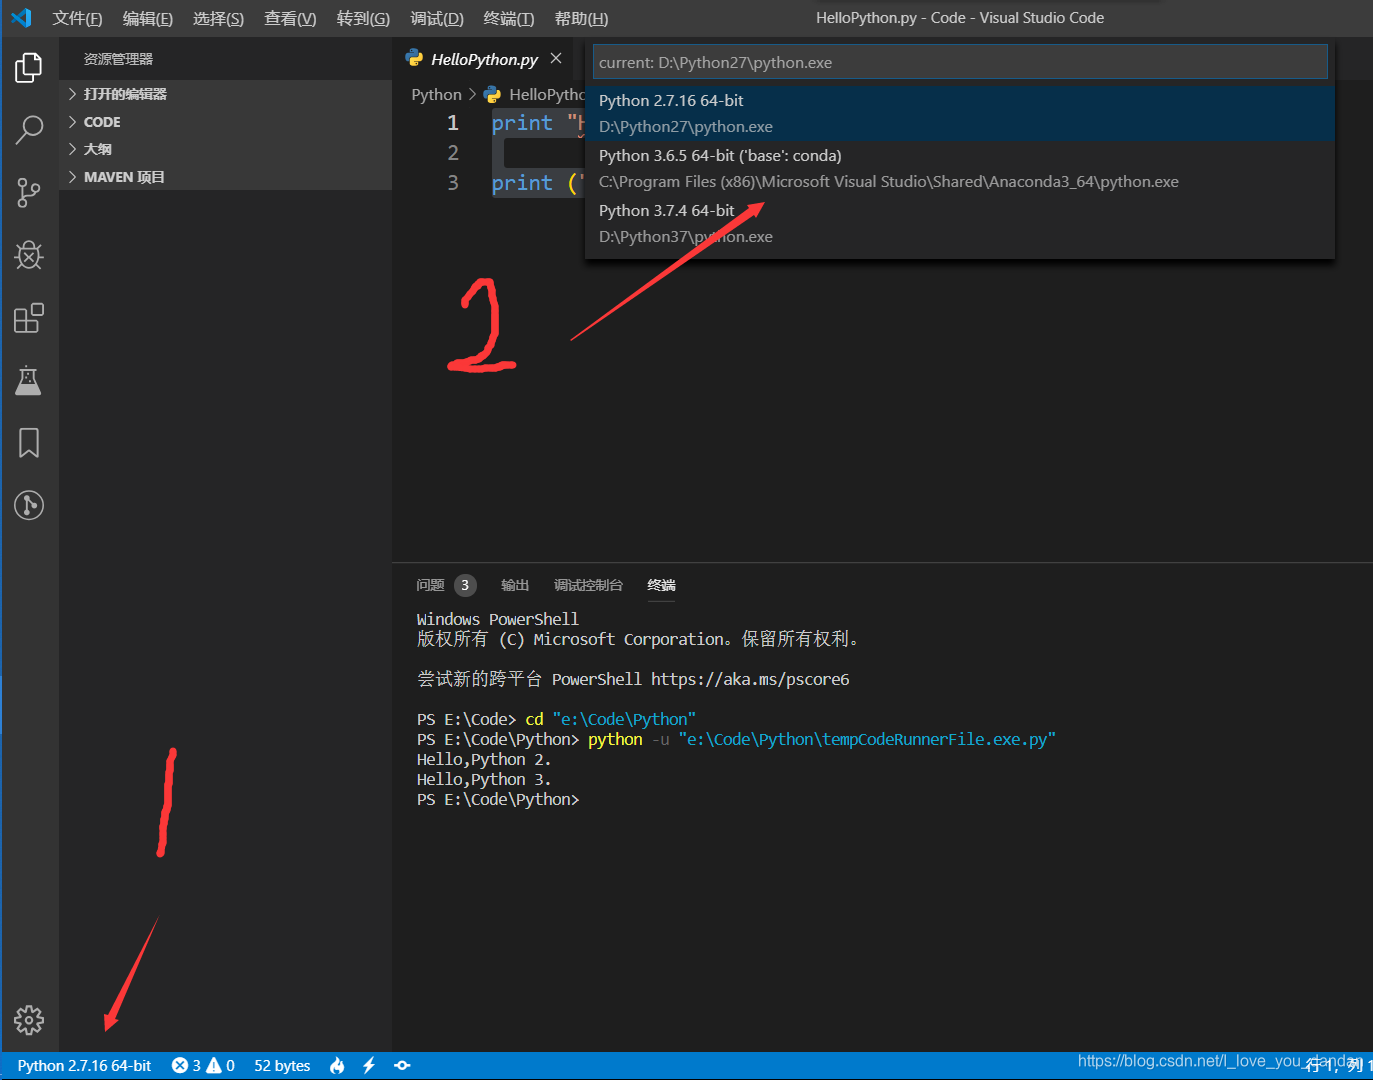Click the HelloPython breadcrumb file item
The width and height of the screenshot is (1373, 1080).
pyautogui.click(x=535, y=94)
